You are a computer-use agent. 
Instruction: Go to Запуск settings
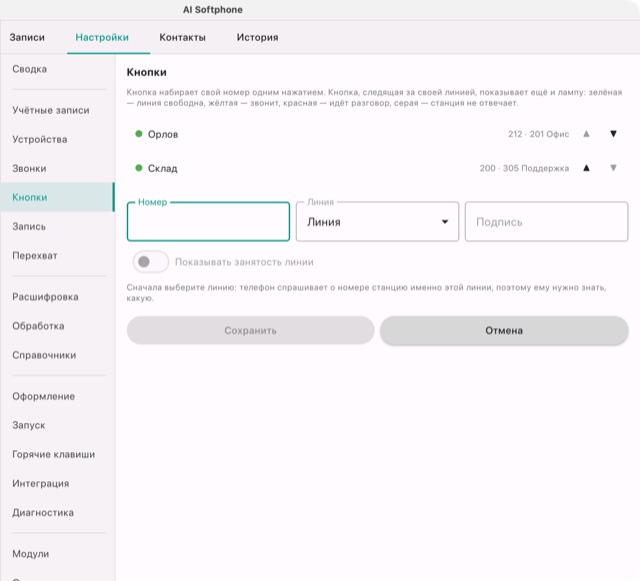coord(57,425)
